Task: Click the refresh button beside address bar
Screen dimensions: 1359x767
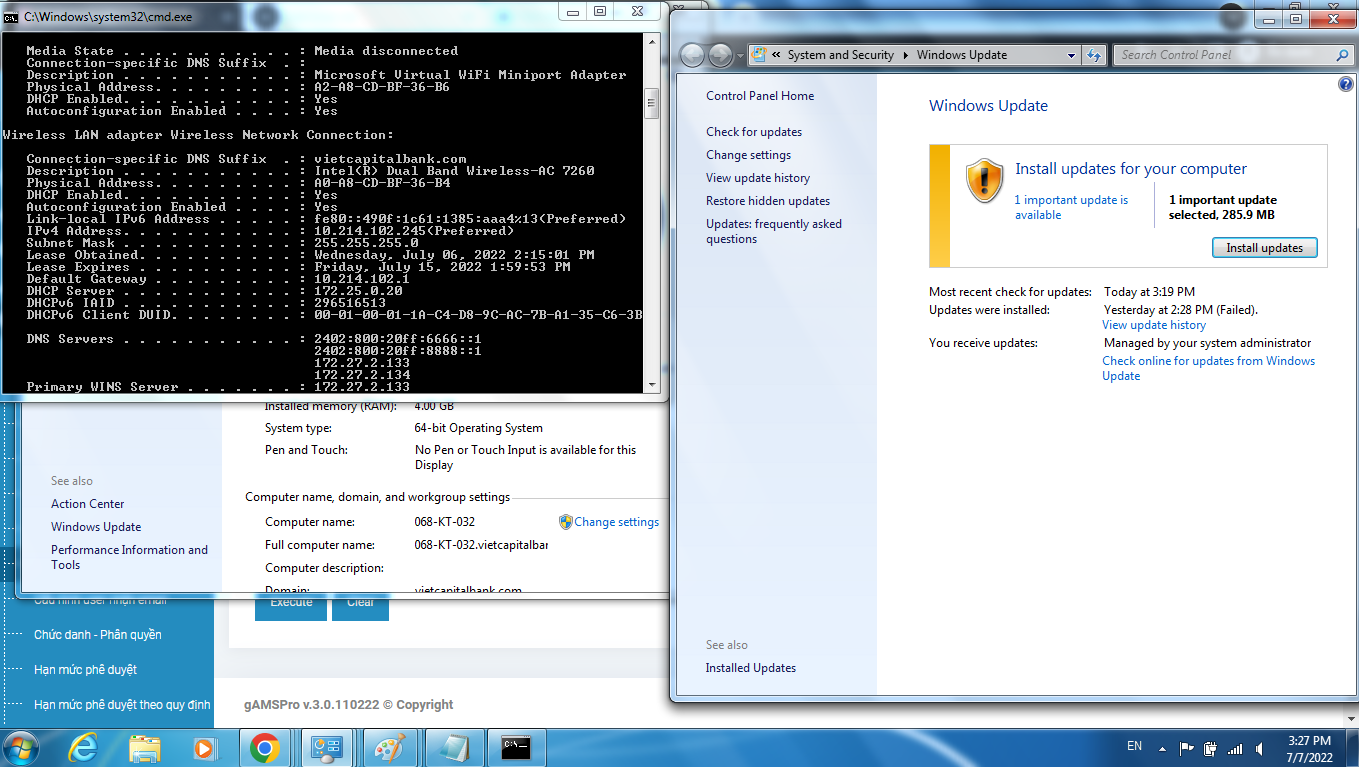Action: [x=1094, y=55]
